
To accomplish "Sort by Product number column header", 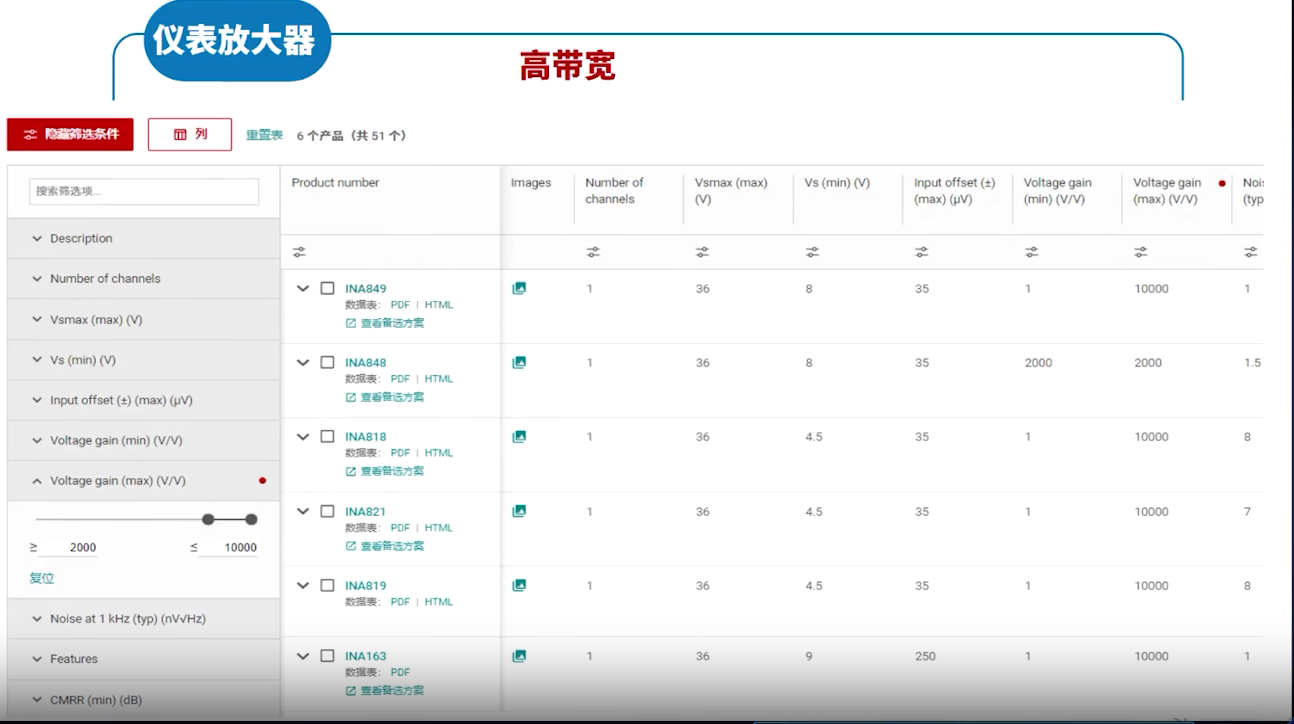I will tap(335, 183).
